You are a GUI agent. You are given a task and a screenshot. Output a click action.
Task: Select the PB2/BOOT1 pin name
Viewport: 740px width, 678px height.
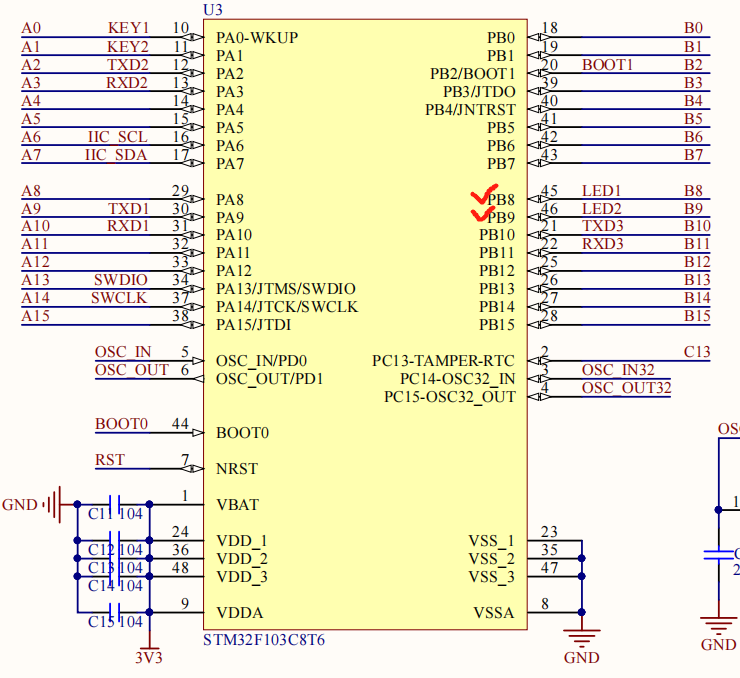[x=472, y=74]
